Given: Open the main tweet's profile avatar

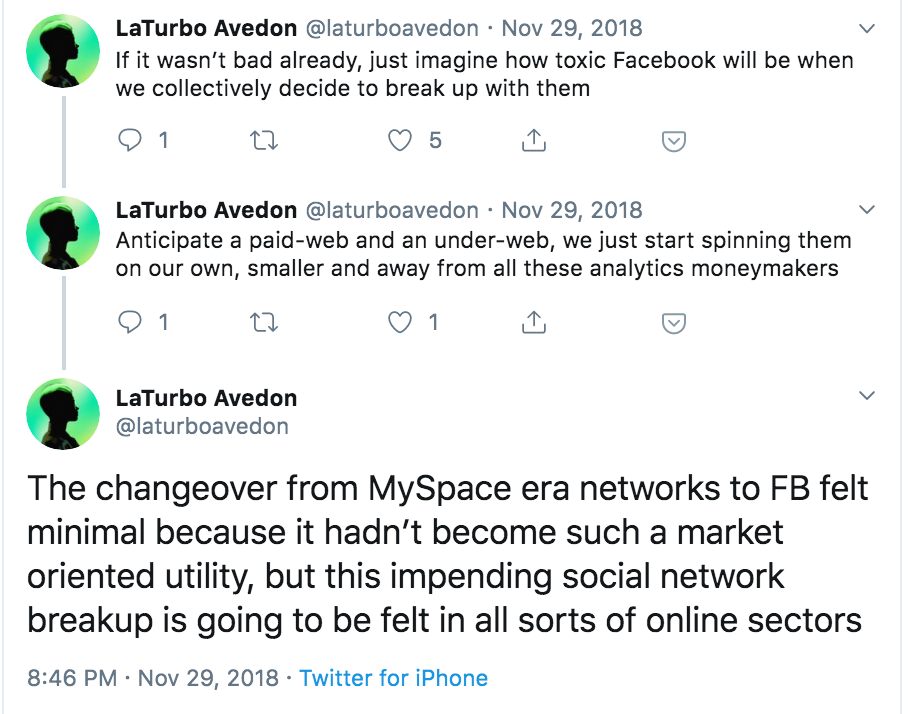Looking at the screenshot, I should (63, 413).
